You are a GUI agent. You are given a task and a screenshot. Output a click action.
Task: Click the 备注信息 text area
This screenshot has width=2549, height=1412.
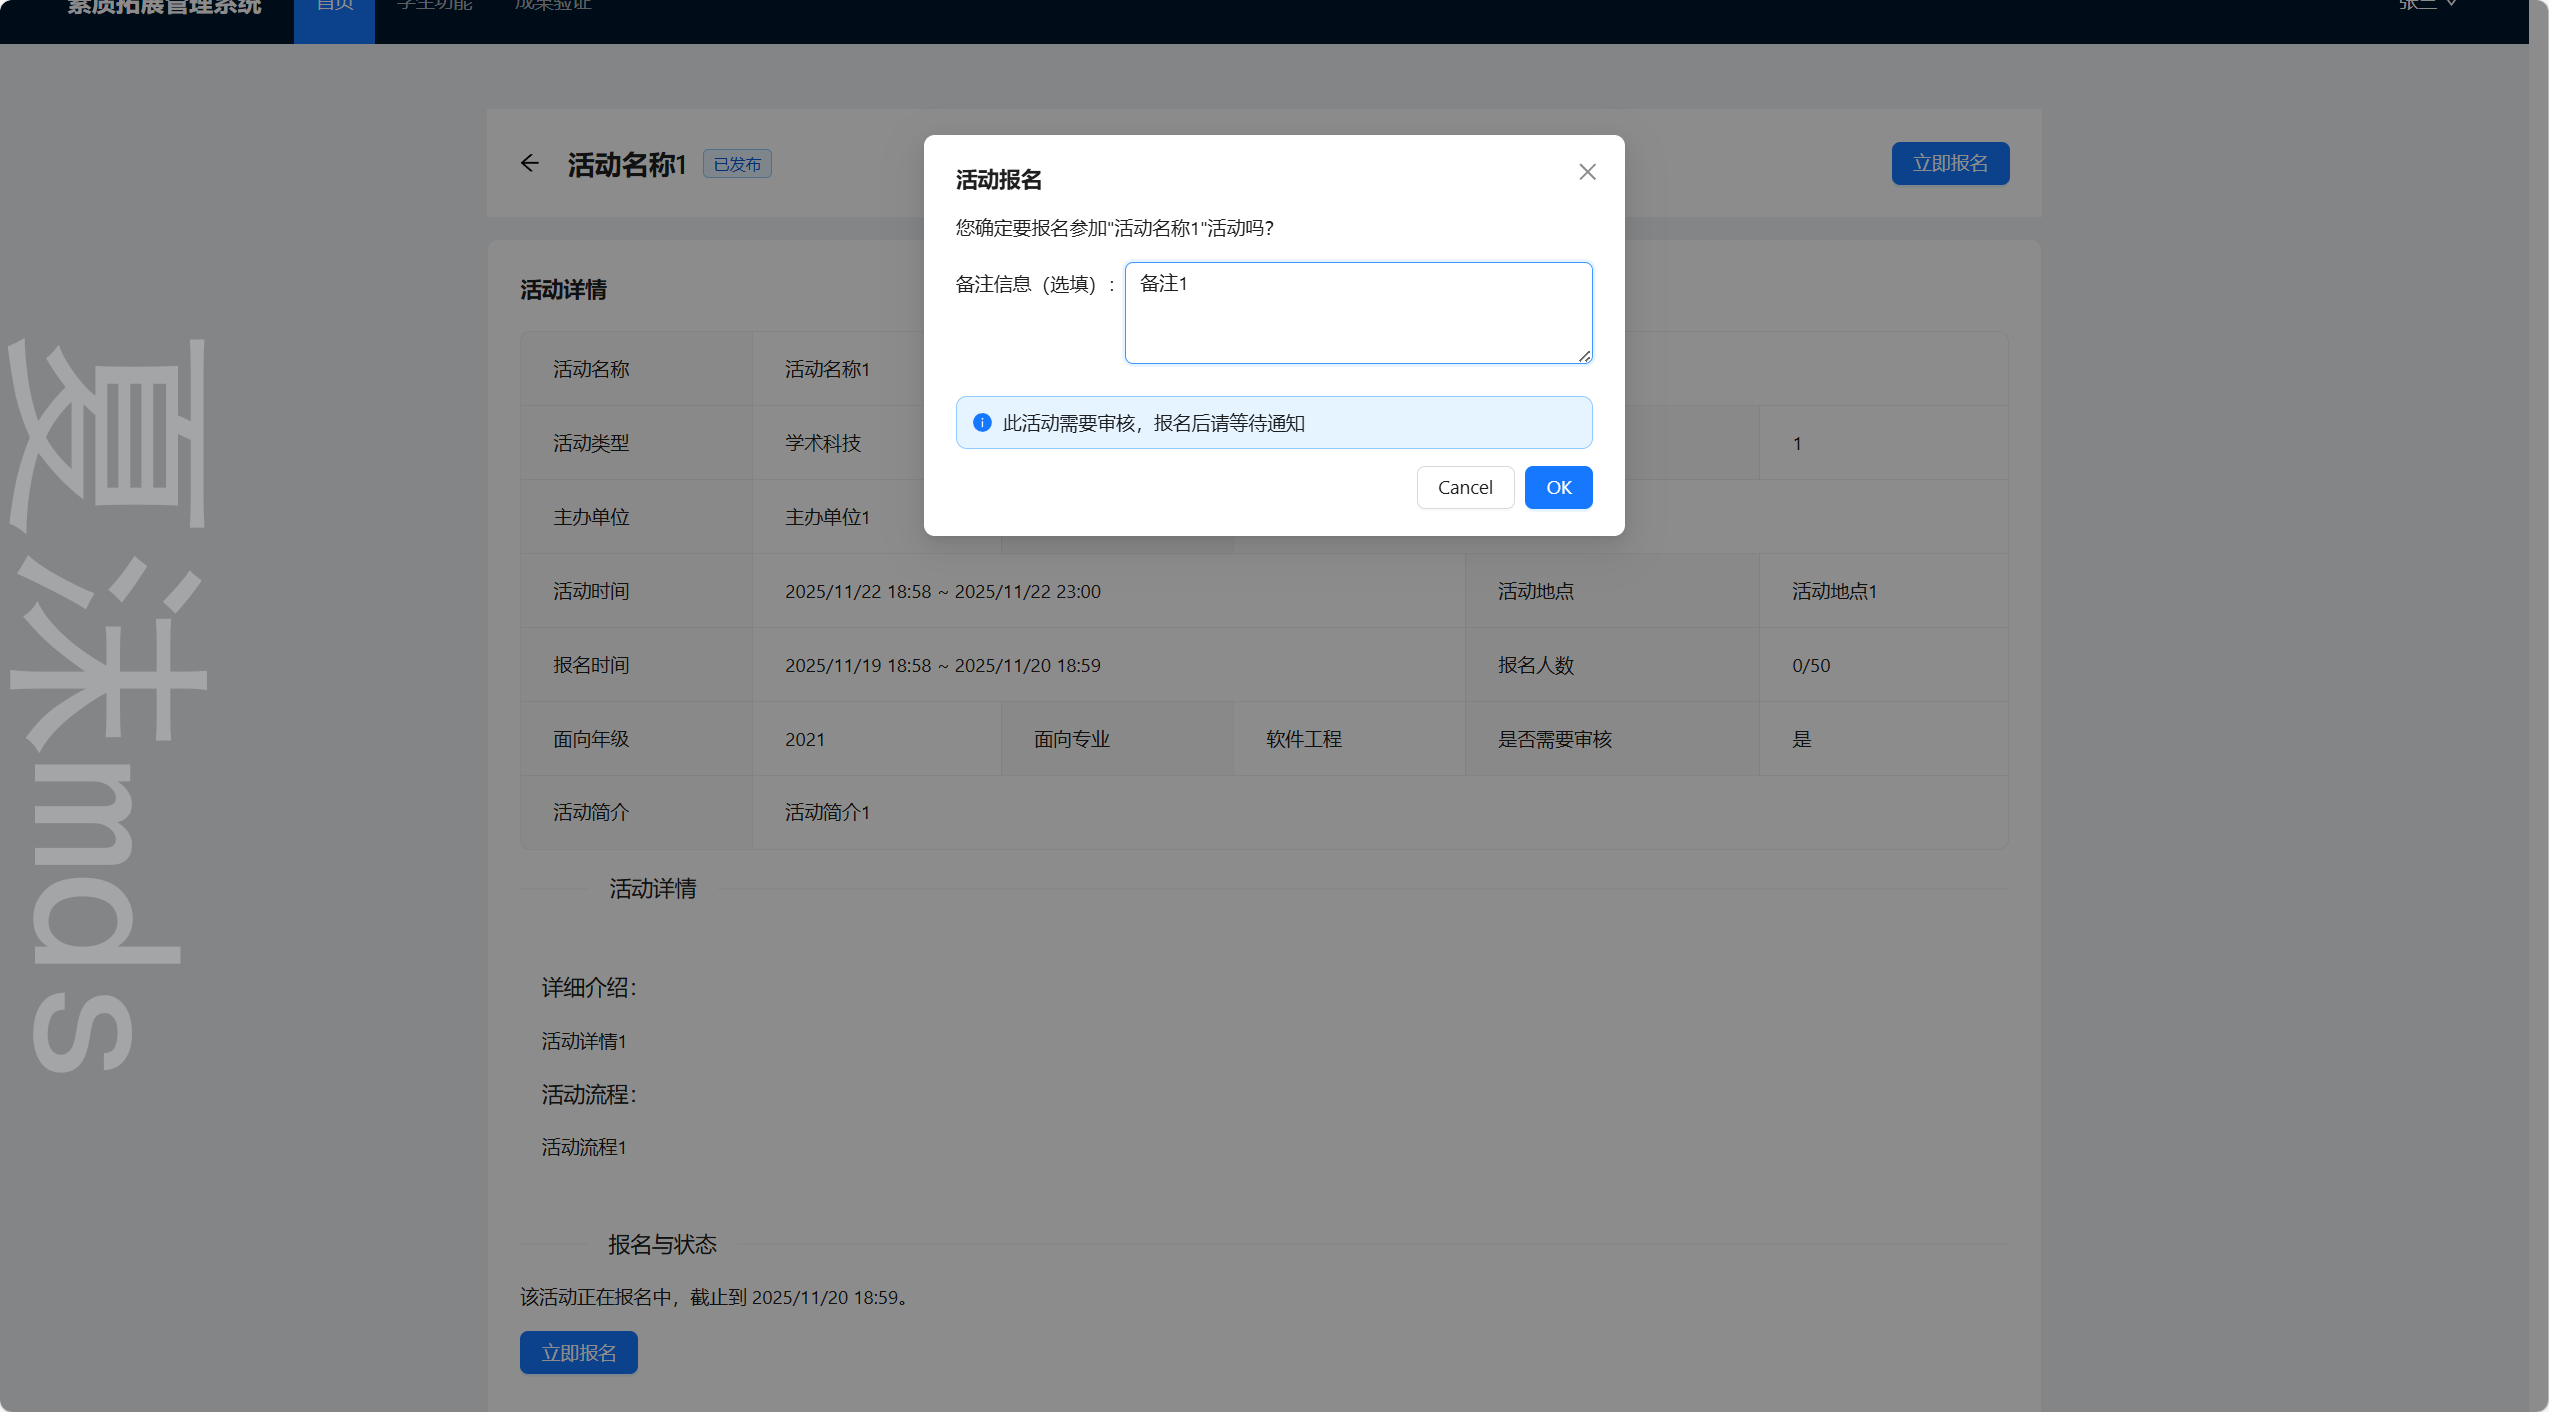[1357, 312]
